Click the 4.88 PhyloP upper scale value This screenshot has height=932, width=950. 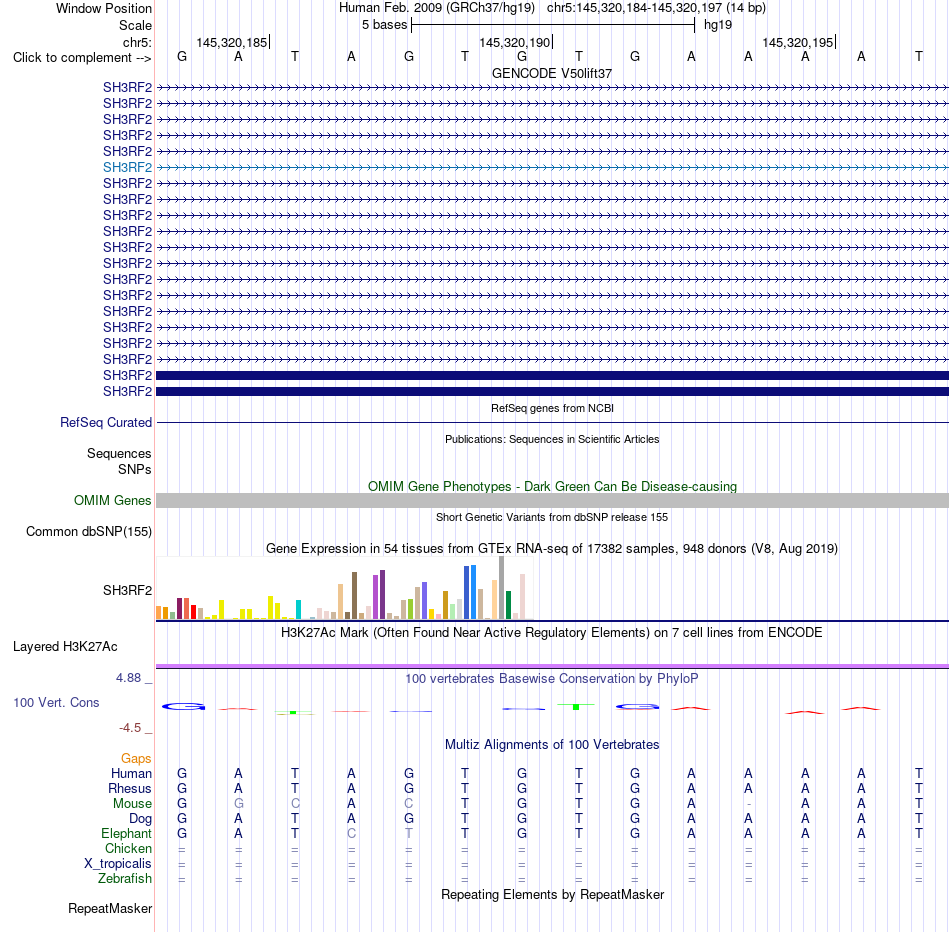128,678
